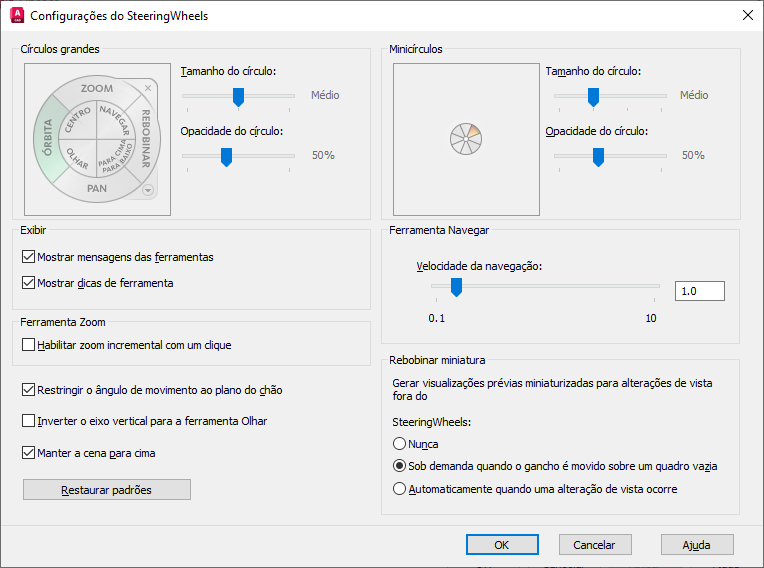Click the Cancelar button
The height and width of the screenshot is (568, 764).
coord(595,545)
